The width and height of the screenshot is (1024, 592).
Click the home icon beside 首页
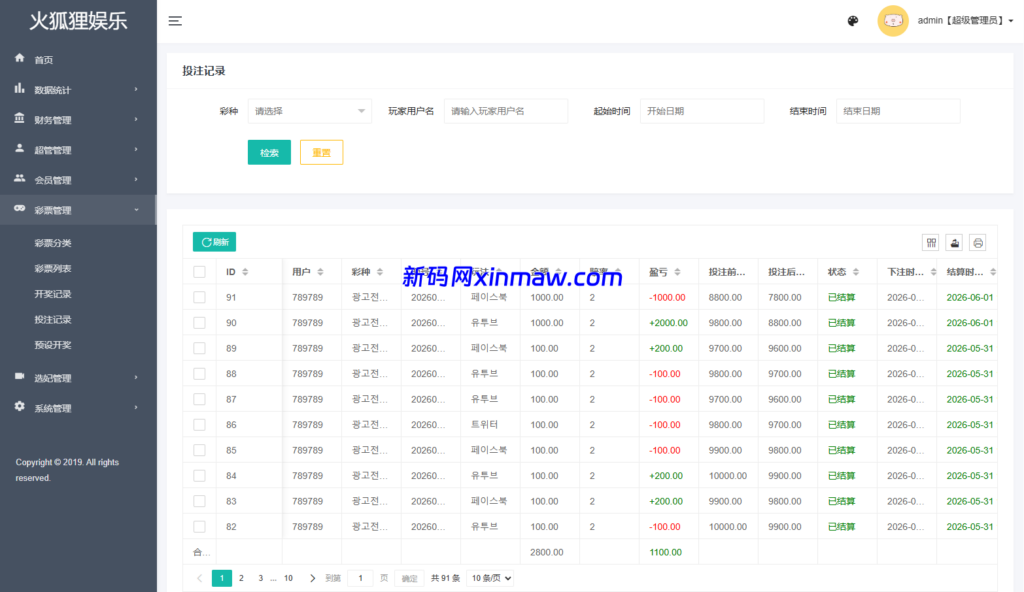pyautogui.click(x=20, y=58)
